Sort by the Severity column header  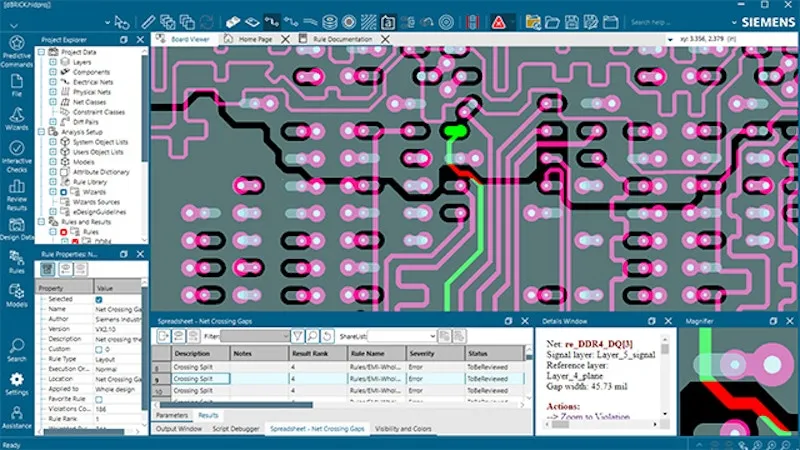(x=435, y=353)
